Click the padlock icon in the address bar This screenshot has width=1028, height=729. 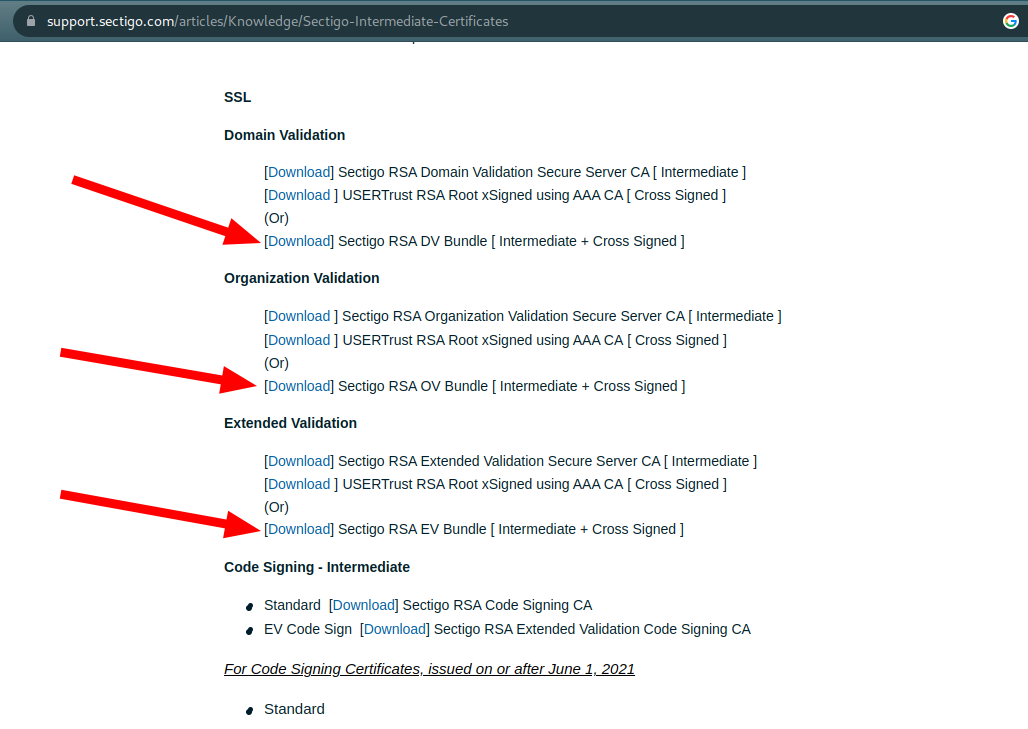[x=29, y=19]
